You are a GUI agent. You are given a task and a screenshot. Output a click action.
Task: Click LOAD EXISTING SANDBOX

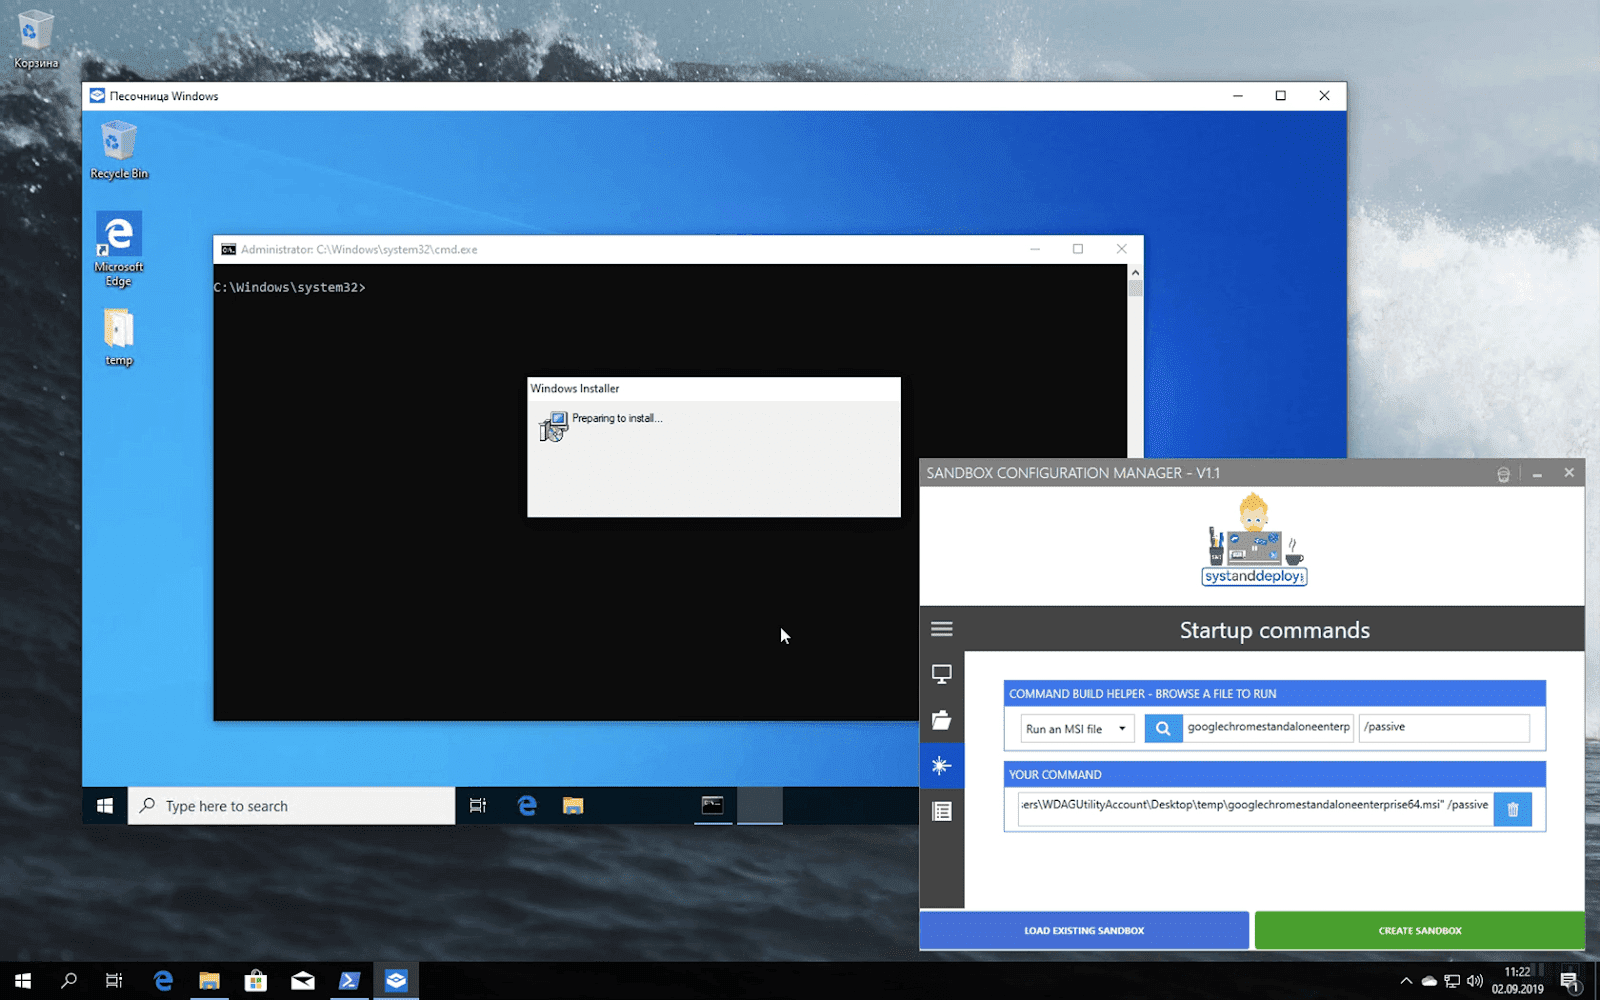(1083, 930)
